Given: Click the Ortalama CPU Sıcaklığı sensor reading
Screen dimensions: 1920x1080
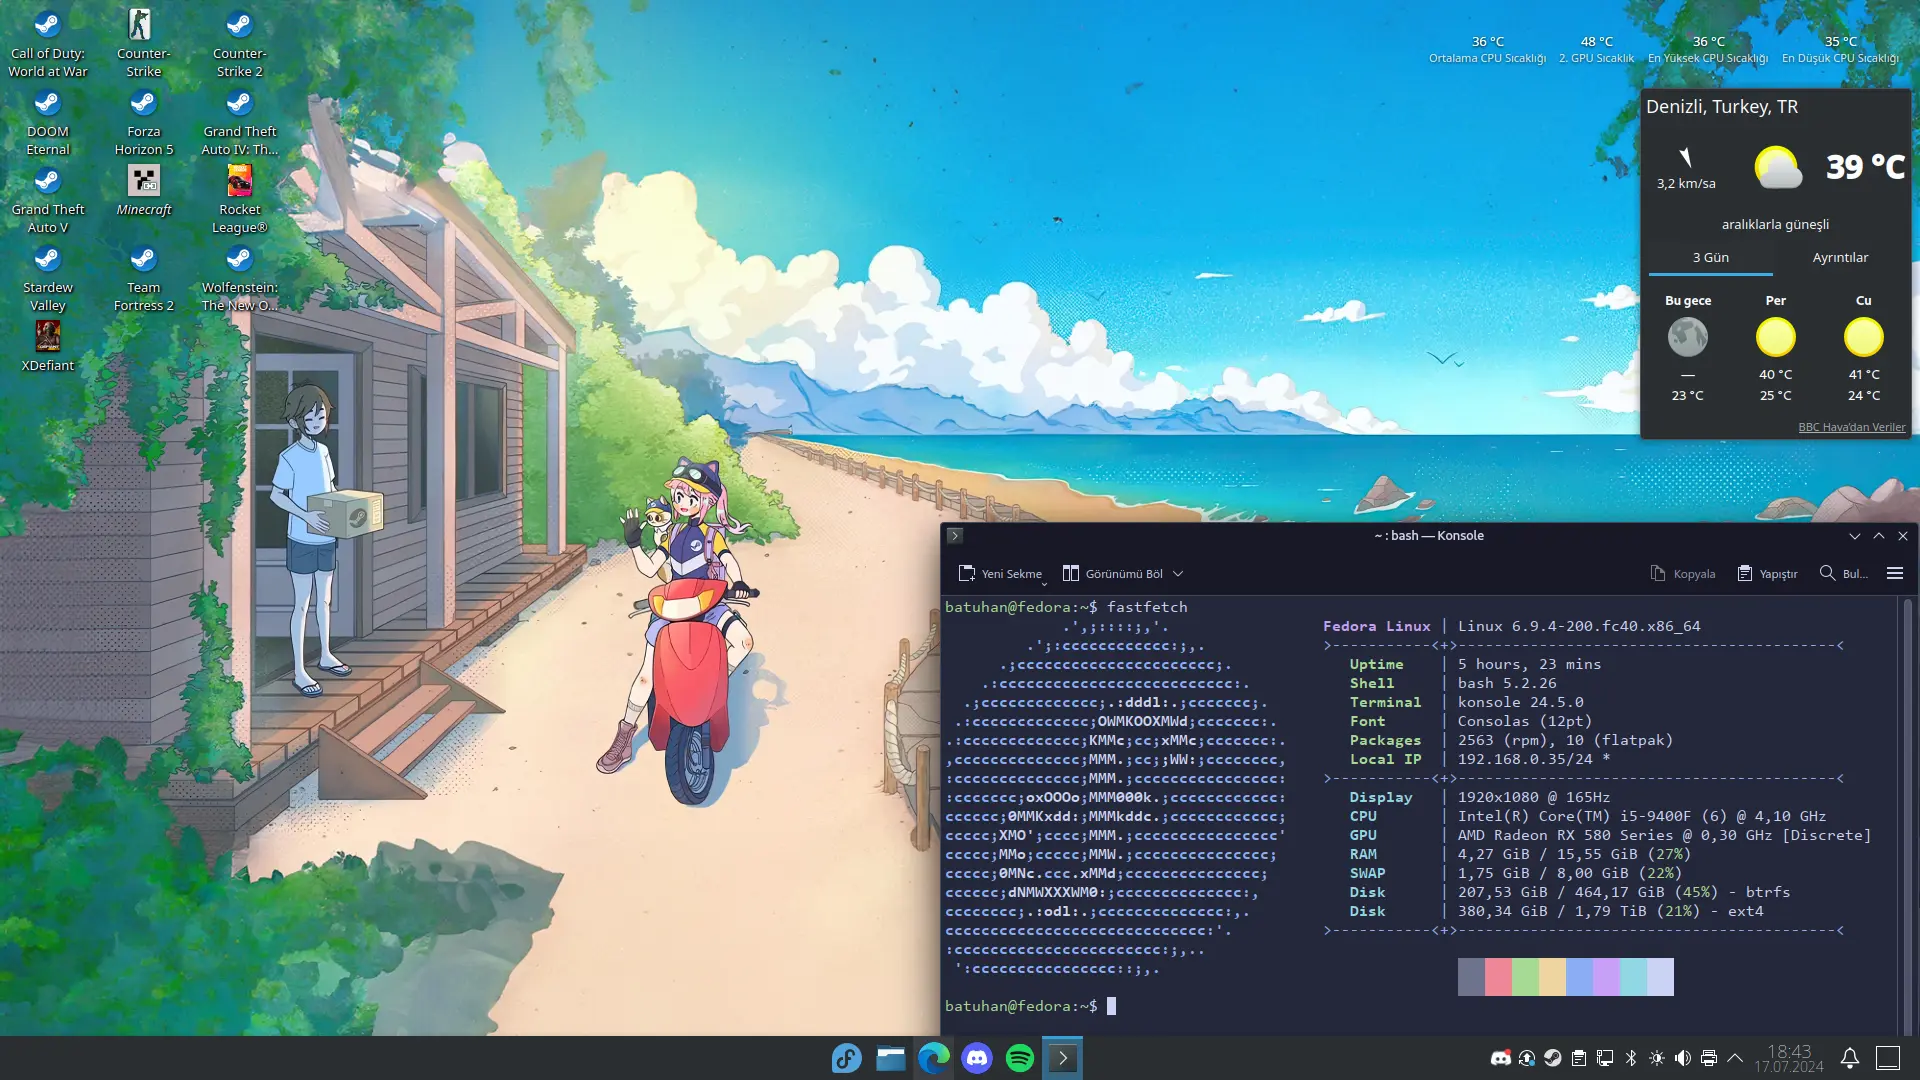Looking at the screenshot, I should 1487,49.
